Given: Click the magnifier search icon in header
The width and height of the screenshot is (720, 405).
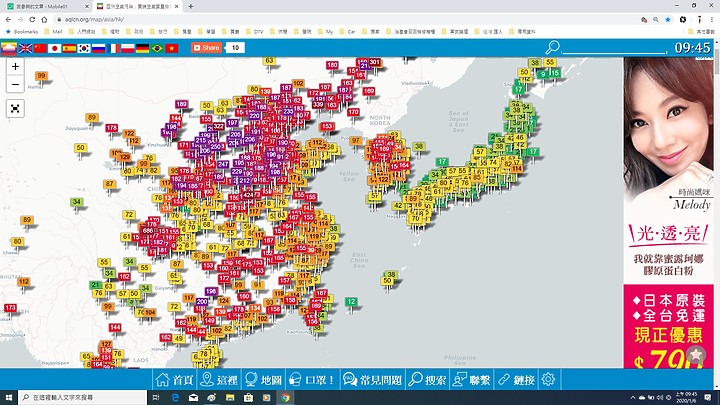Looking at the screenshot, I should click(x=552, y=47).
